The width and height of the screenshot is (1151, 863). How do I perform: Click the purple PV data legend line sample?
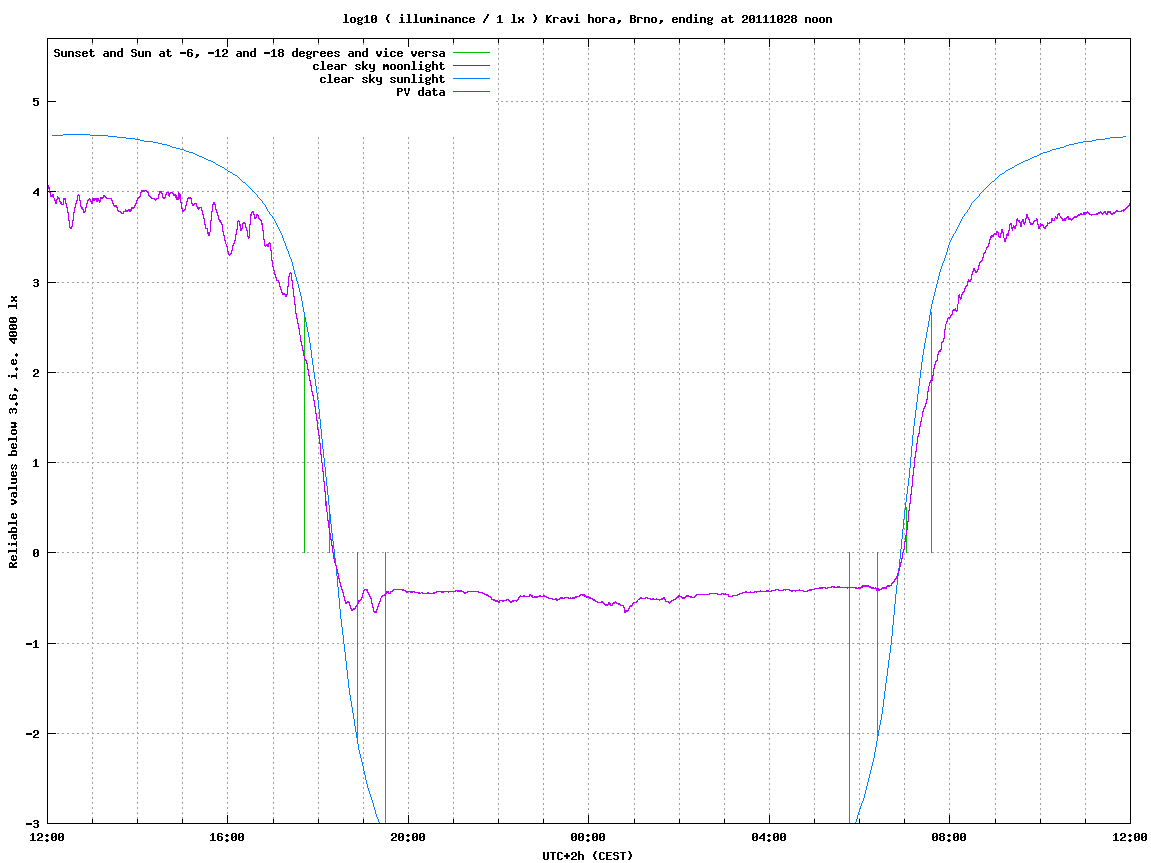click(471, 92)
